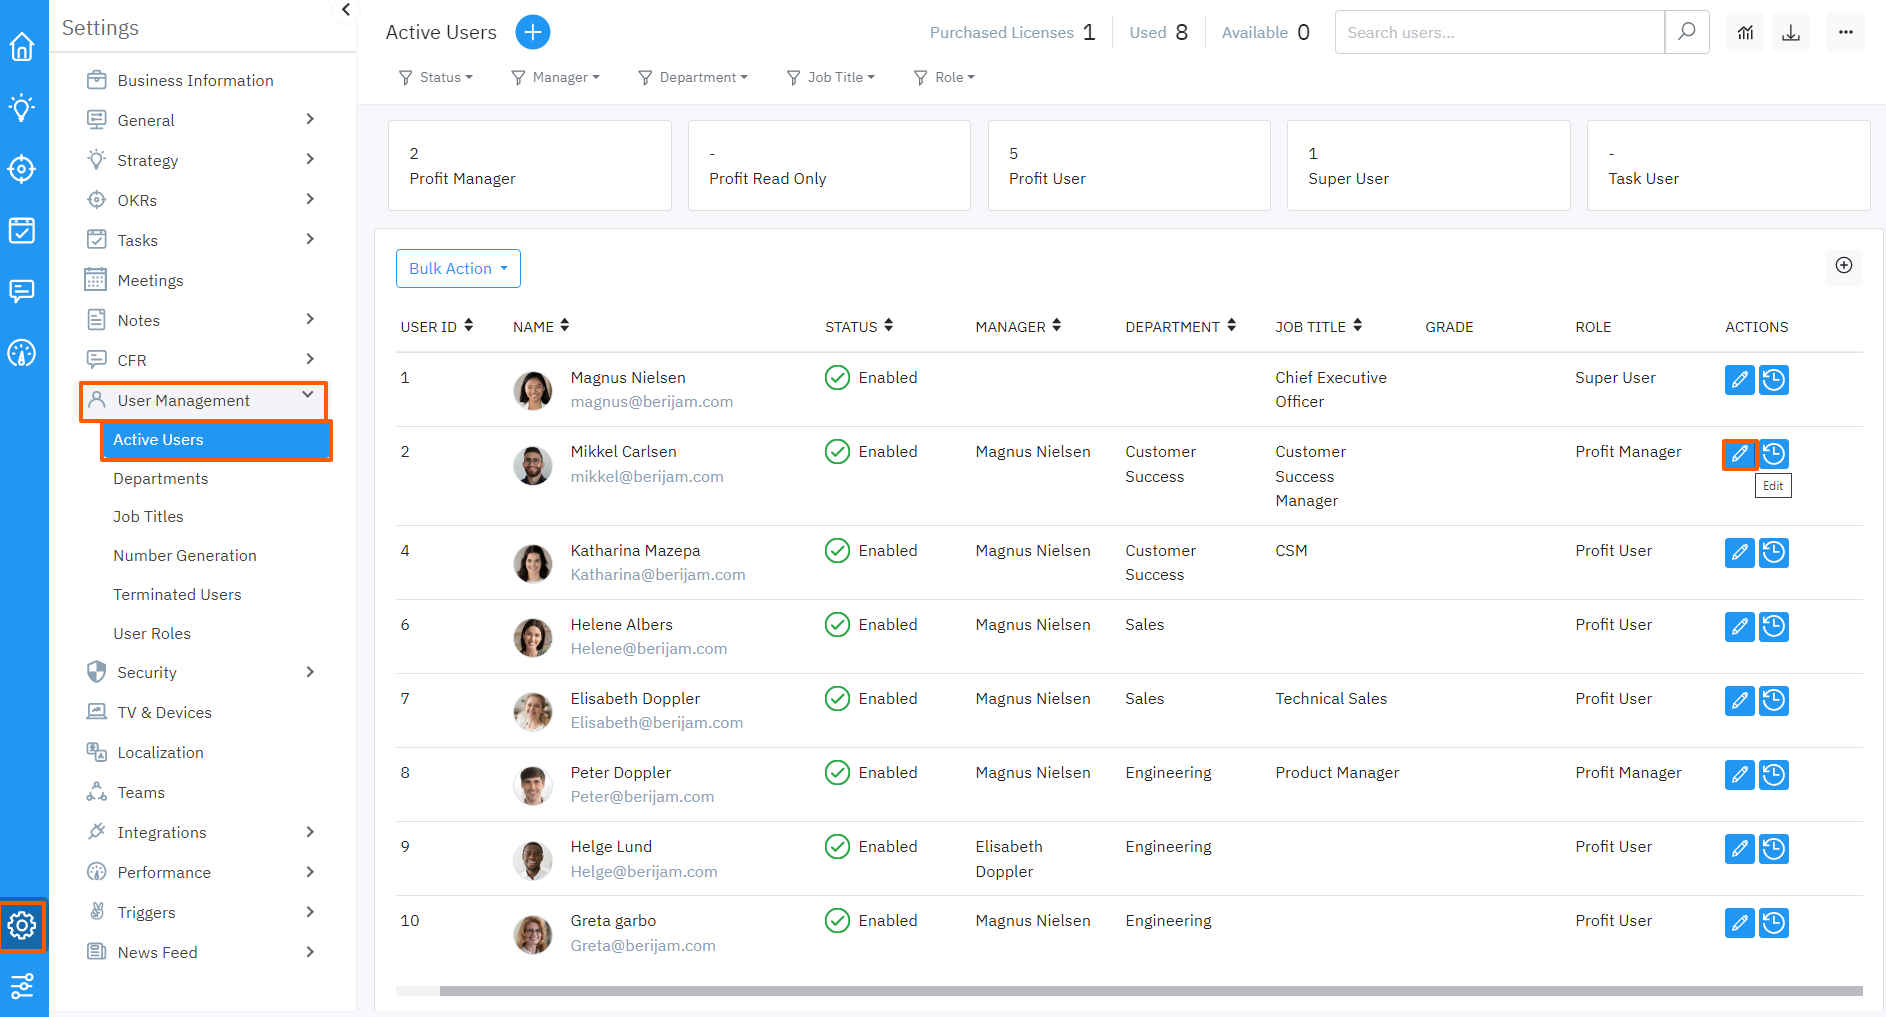Download the users list export
The image size is (1886, 1017).
(1791, 32)
